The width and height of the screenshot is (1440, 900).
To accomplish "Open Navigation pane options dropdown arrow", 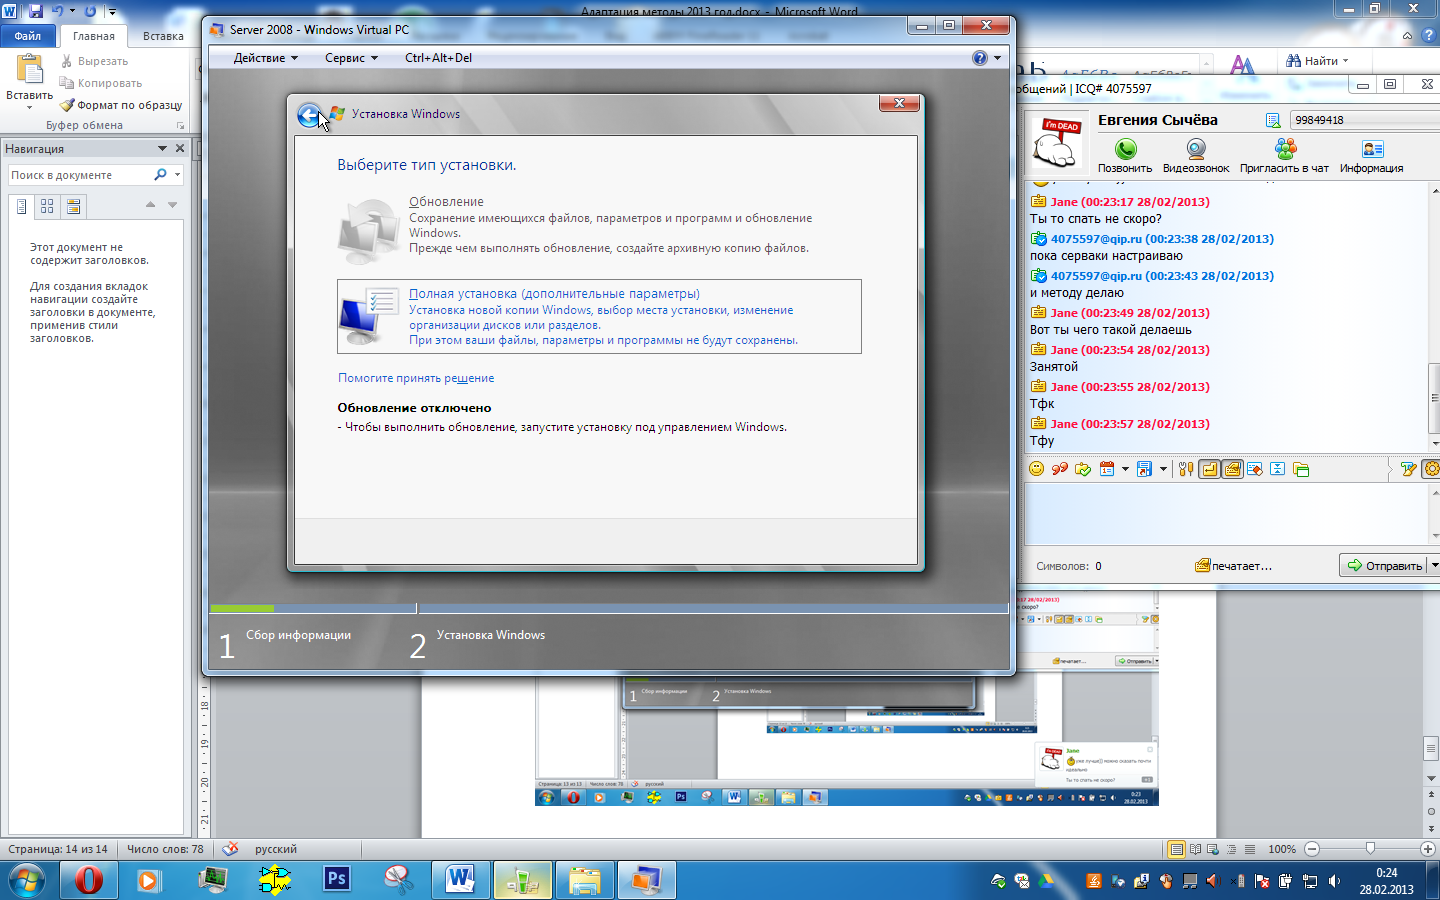I will click(x=162, y=148).
